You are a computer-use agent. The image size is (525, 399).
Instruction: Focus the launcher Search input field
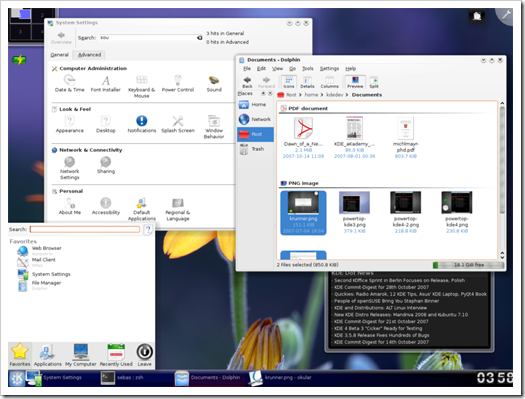tap(85, 229)
